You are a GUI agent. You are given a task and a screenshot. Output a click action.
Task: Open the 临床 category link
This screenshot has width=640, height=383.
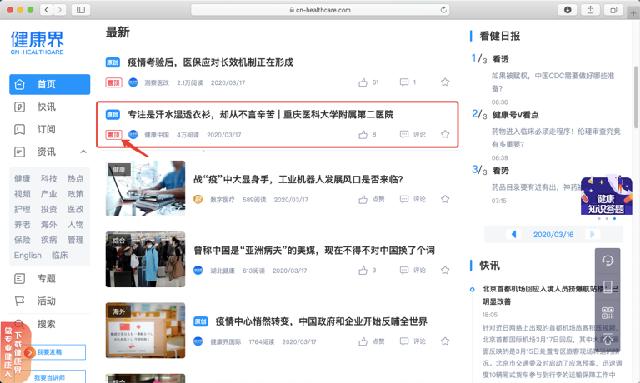(60, 255)
